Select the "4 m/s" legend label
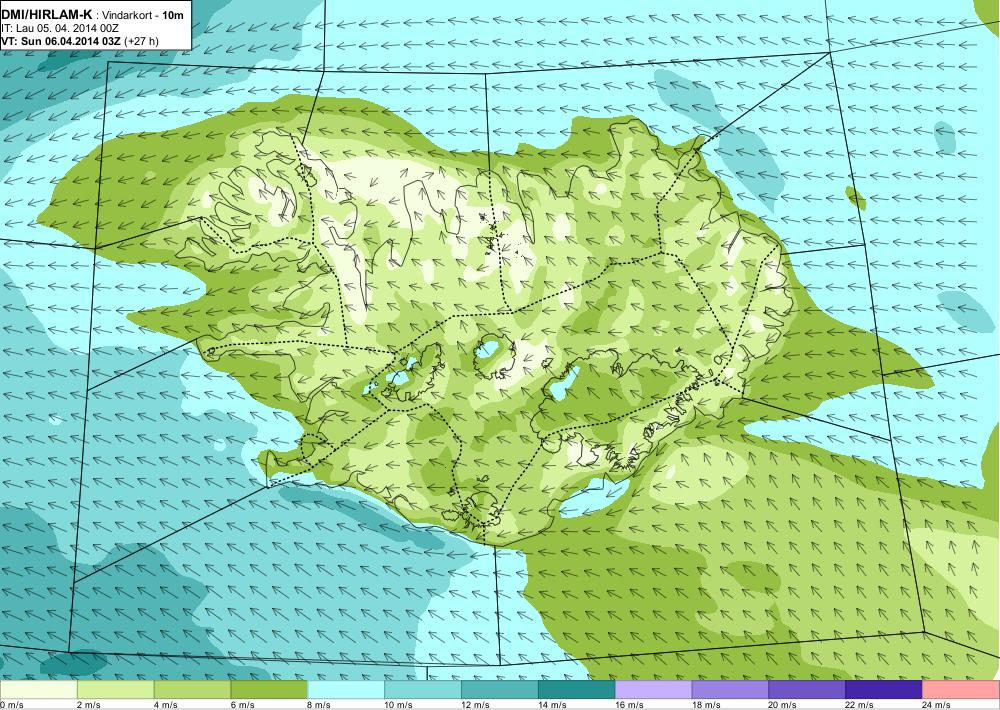The height and width of the screenshot is (710, 1000). (166, 705)
